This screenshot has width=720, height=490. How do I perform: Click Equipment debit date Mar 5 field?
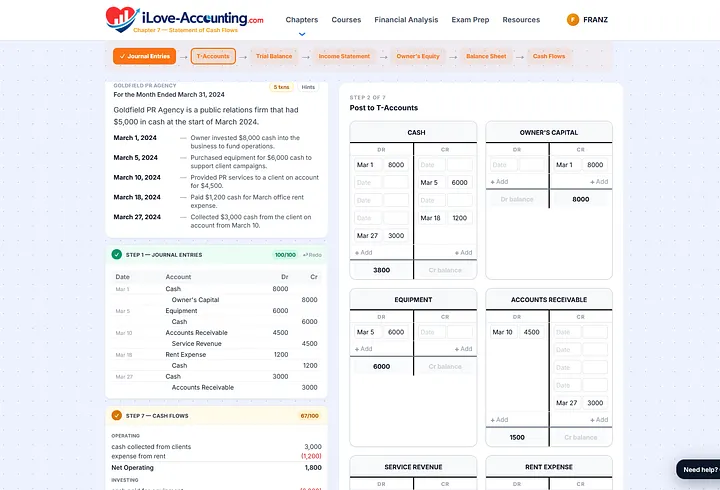tap(368, 332)
